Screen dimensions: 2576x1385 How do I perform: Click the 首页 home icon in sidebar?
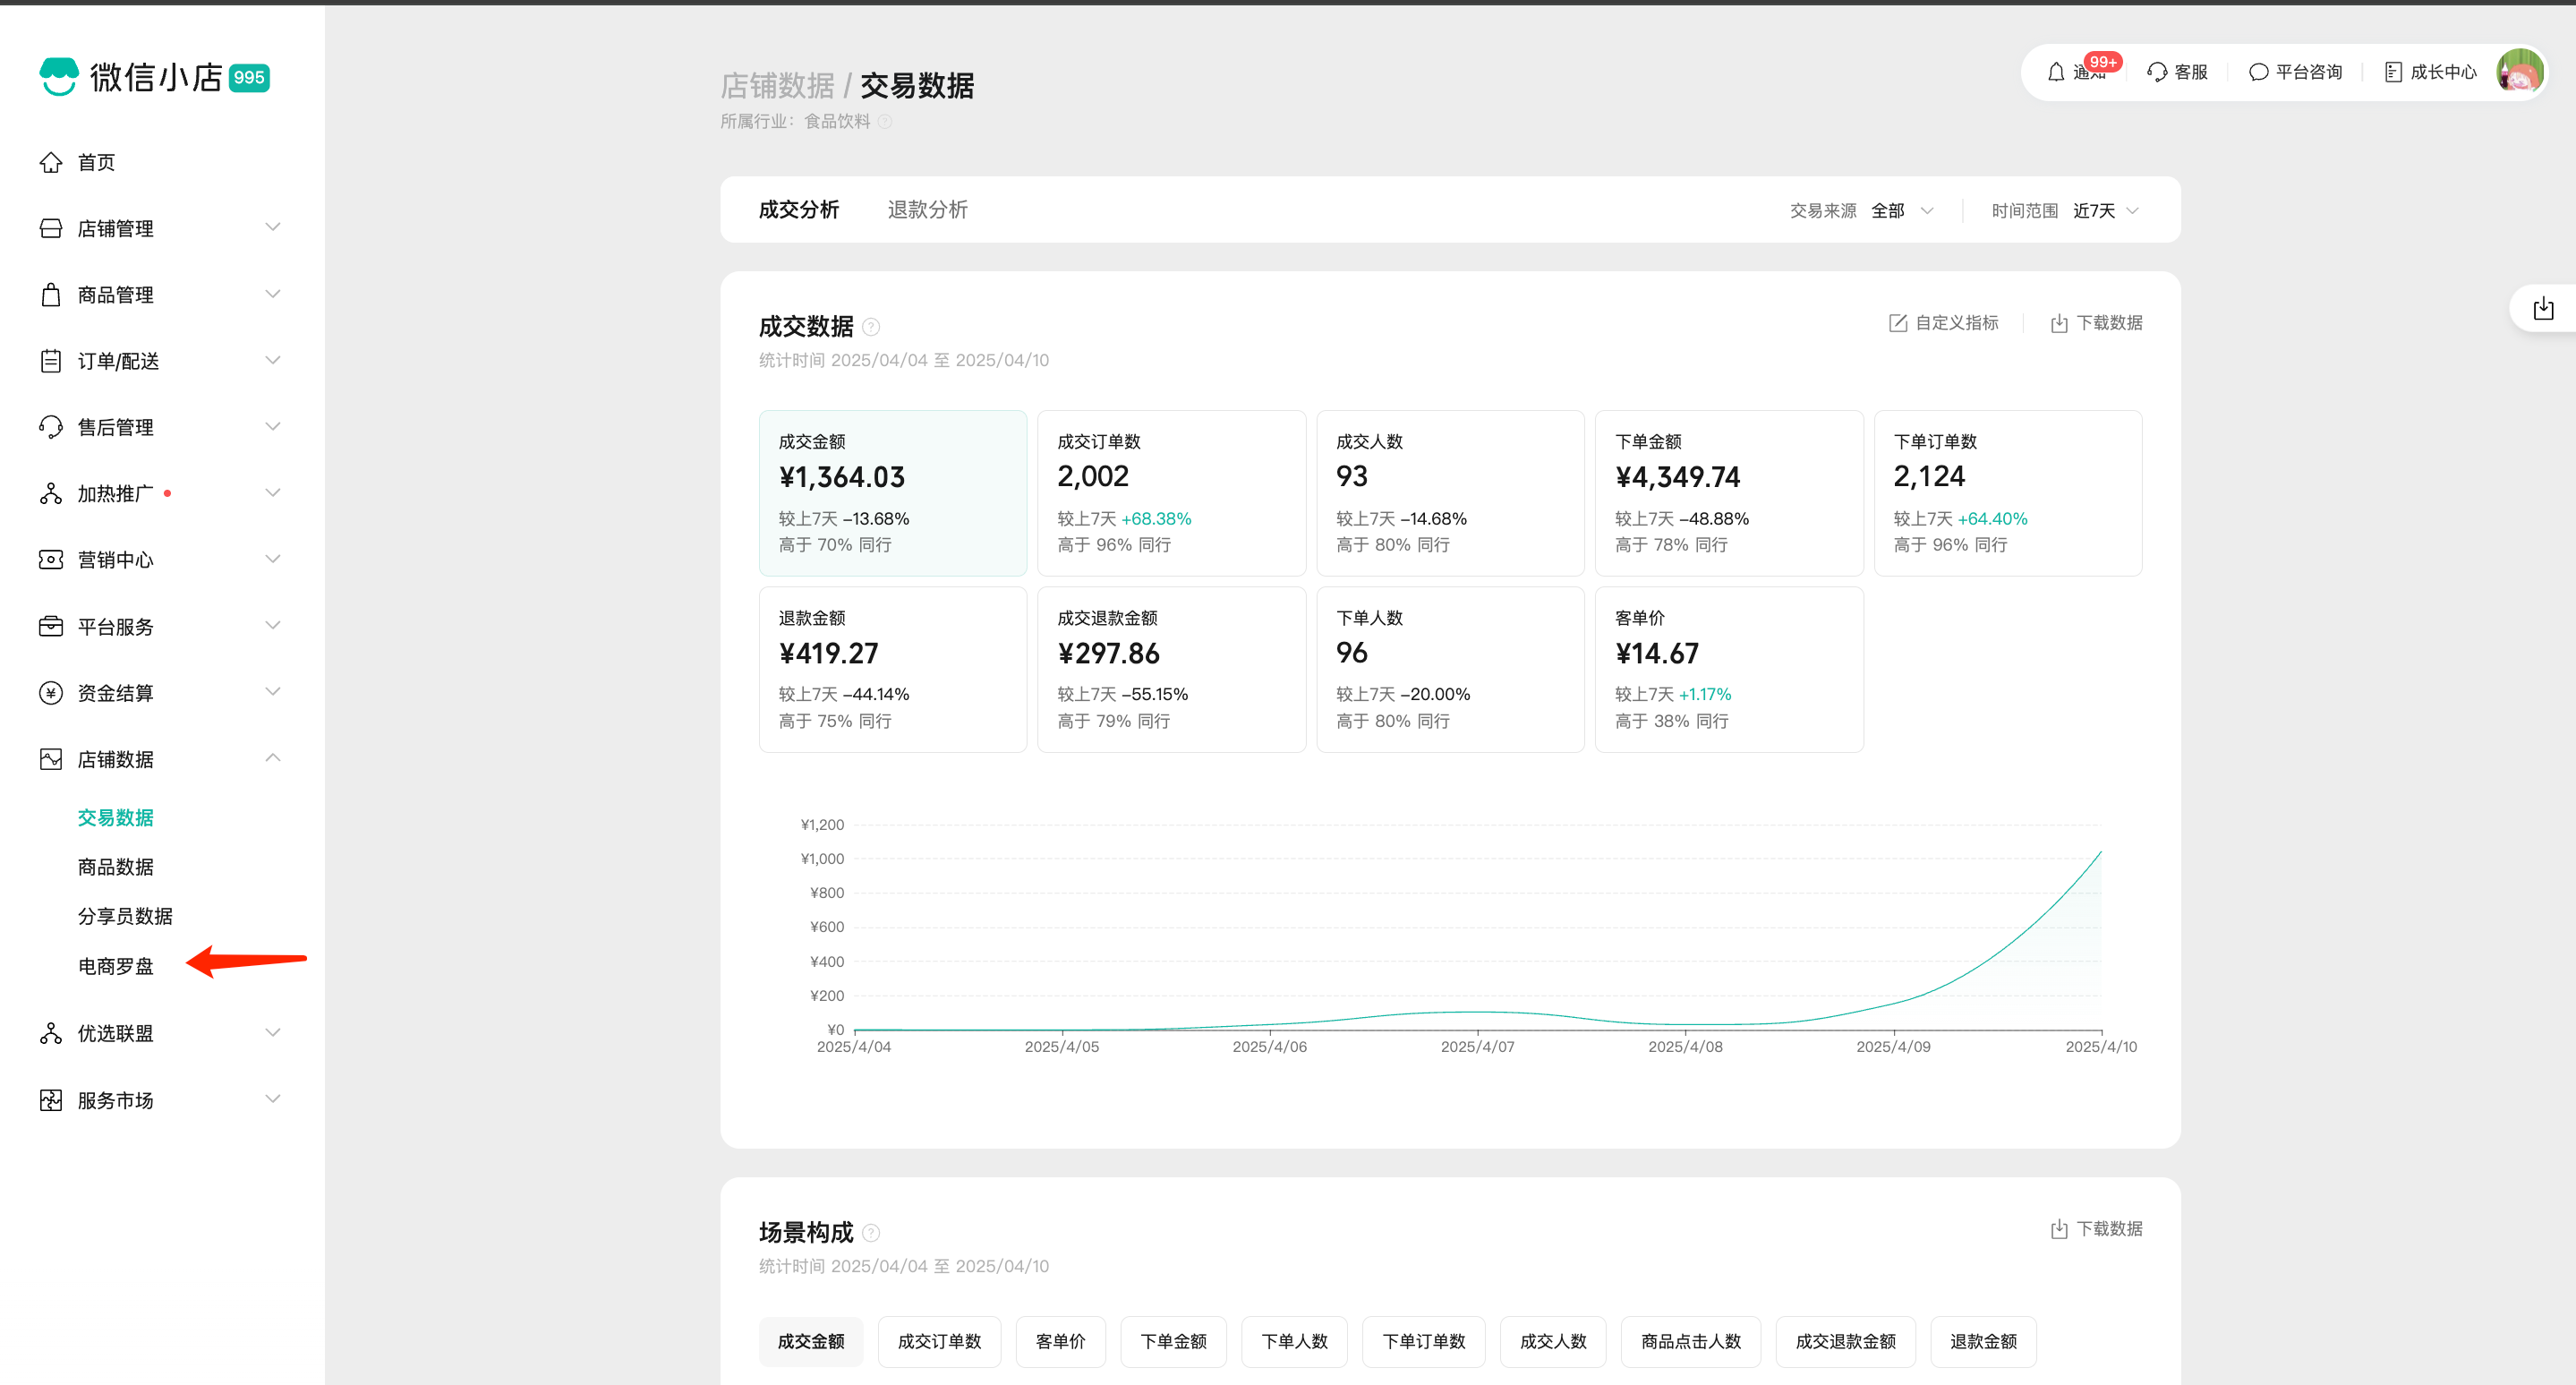[51, 162]
